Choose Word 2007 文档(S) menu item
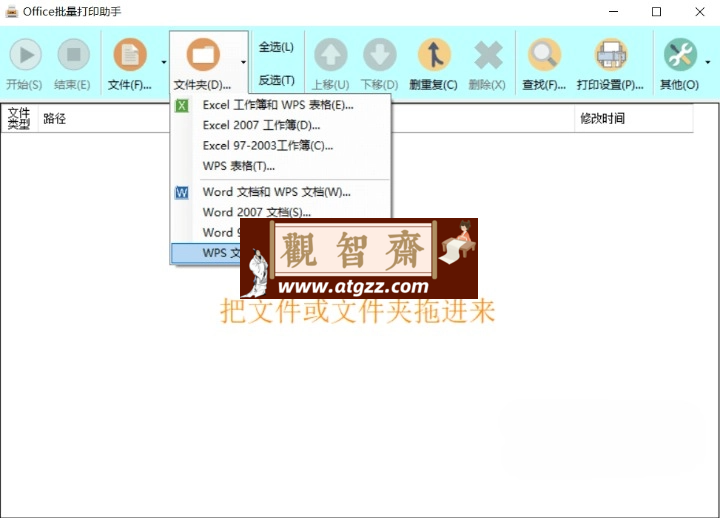This screenshot has height=518, width=720. 281,212
